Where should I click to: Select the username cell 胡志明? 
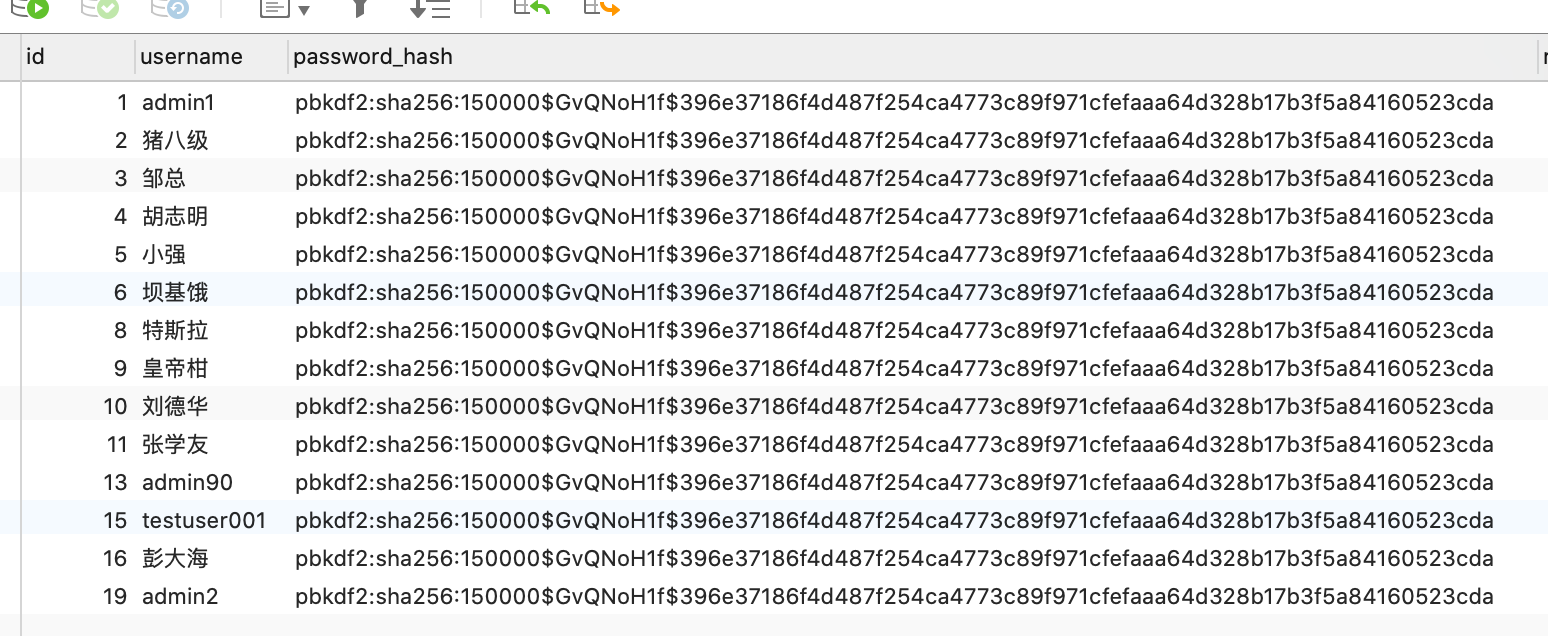(211, 216)
